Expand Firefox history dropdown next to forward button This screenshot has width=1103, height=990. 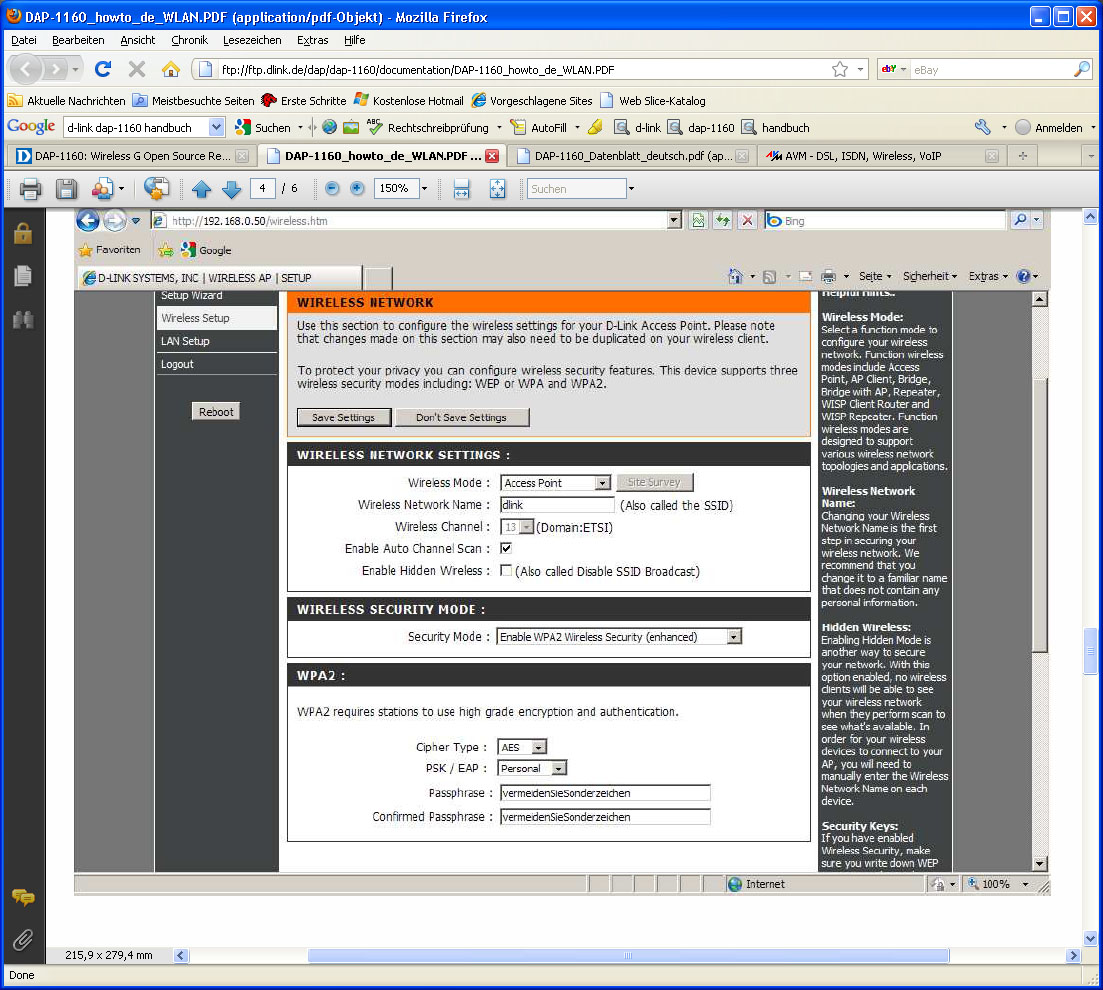pyautogui.click(x=75, y=69)
